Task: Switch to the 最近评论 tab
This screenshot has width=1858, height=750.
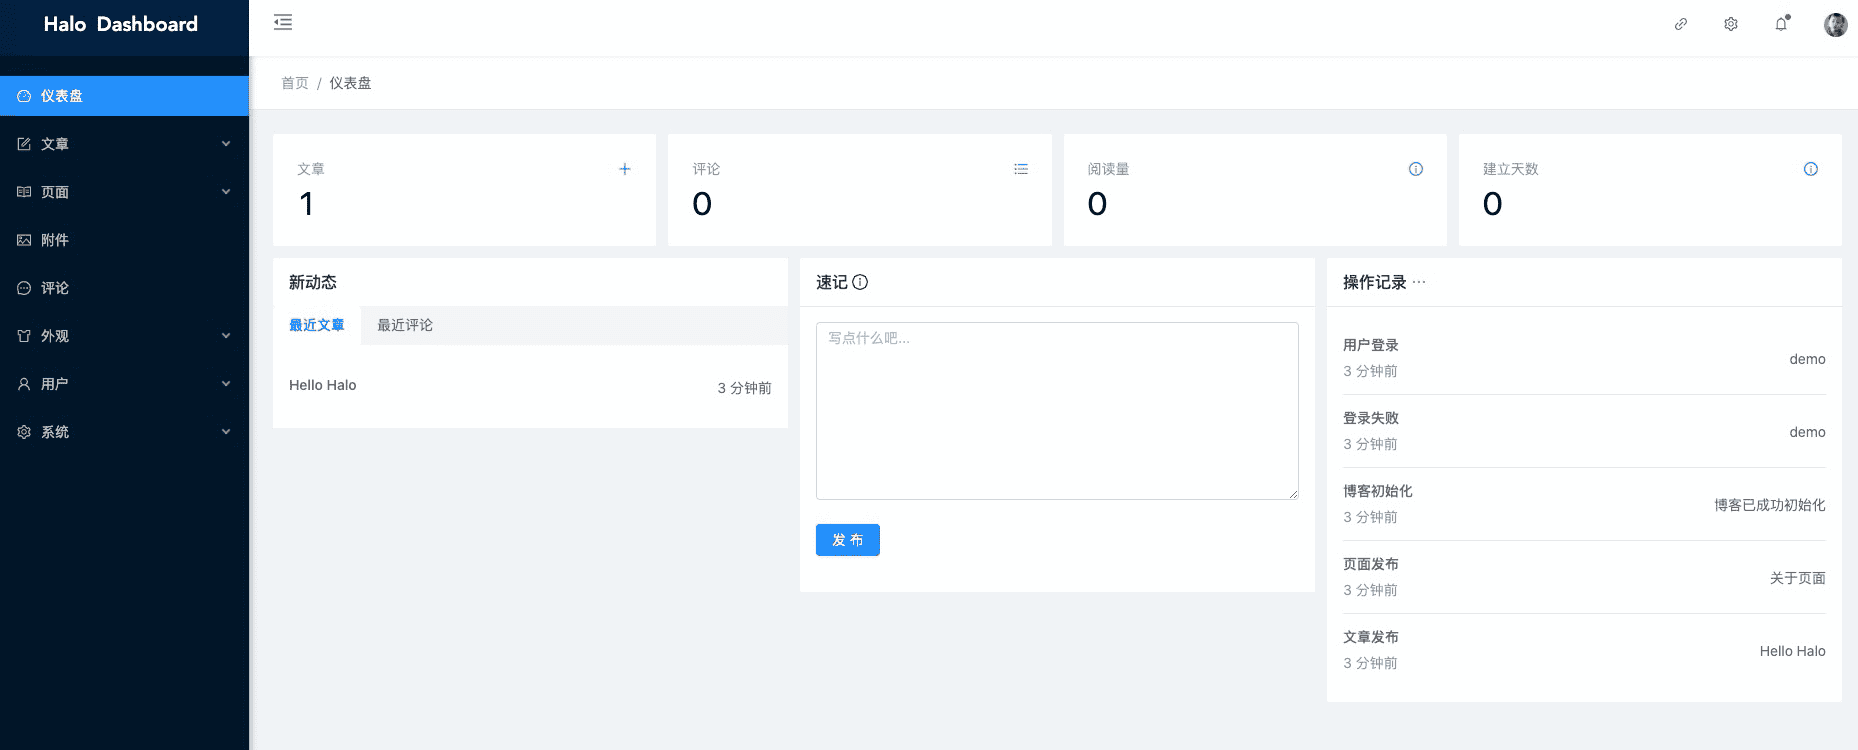Action: [405, 325]
